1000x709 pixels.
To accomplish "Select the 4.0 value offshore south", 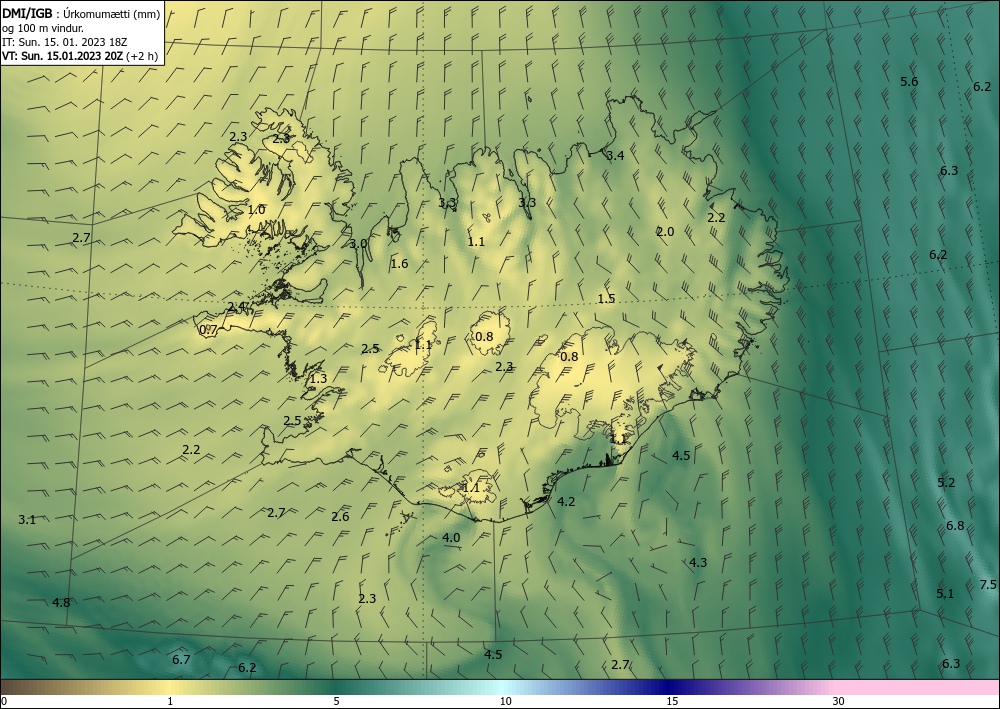I will pyautogui.click(x=451, y=537).
